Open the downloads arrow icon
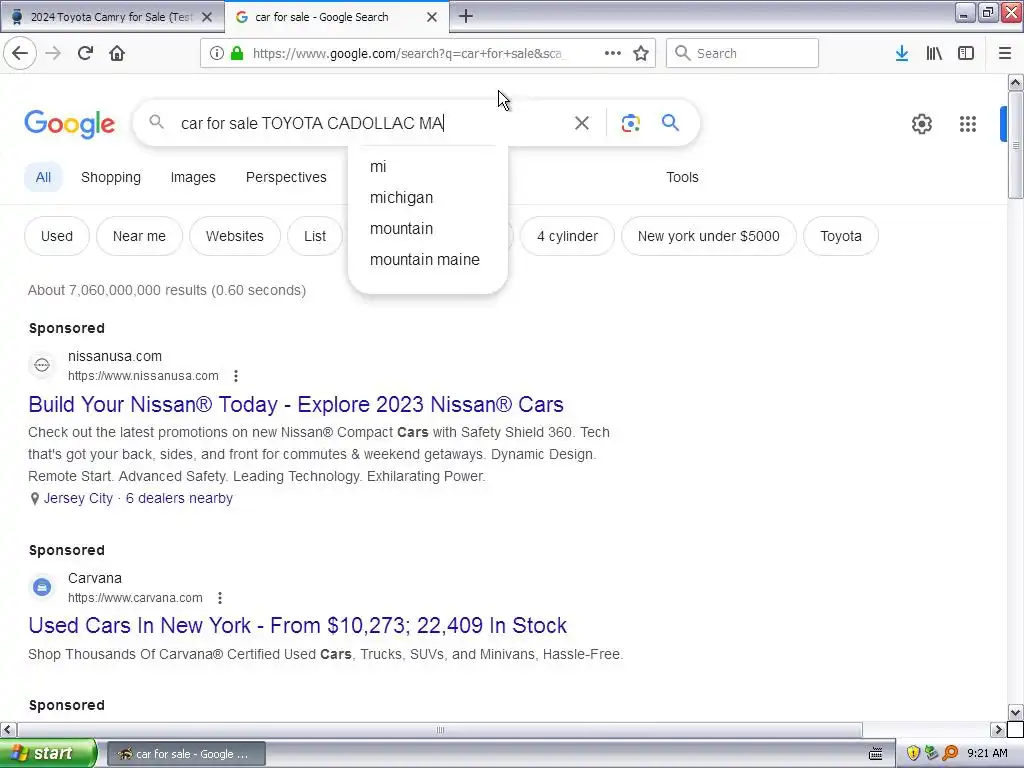This screenshot has width=1024, height=768. coord(902,53)
